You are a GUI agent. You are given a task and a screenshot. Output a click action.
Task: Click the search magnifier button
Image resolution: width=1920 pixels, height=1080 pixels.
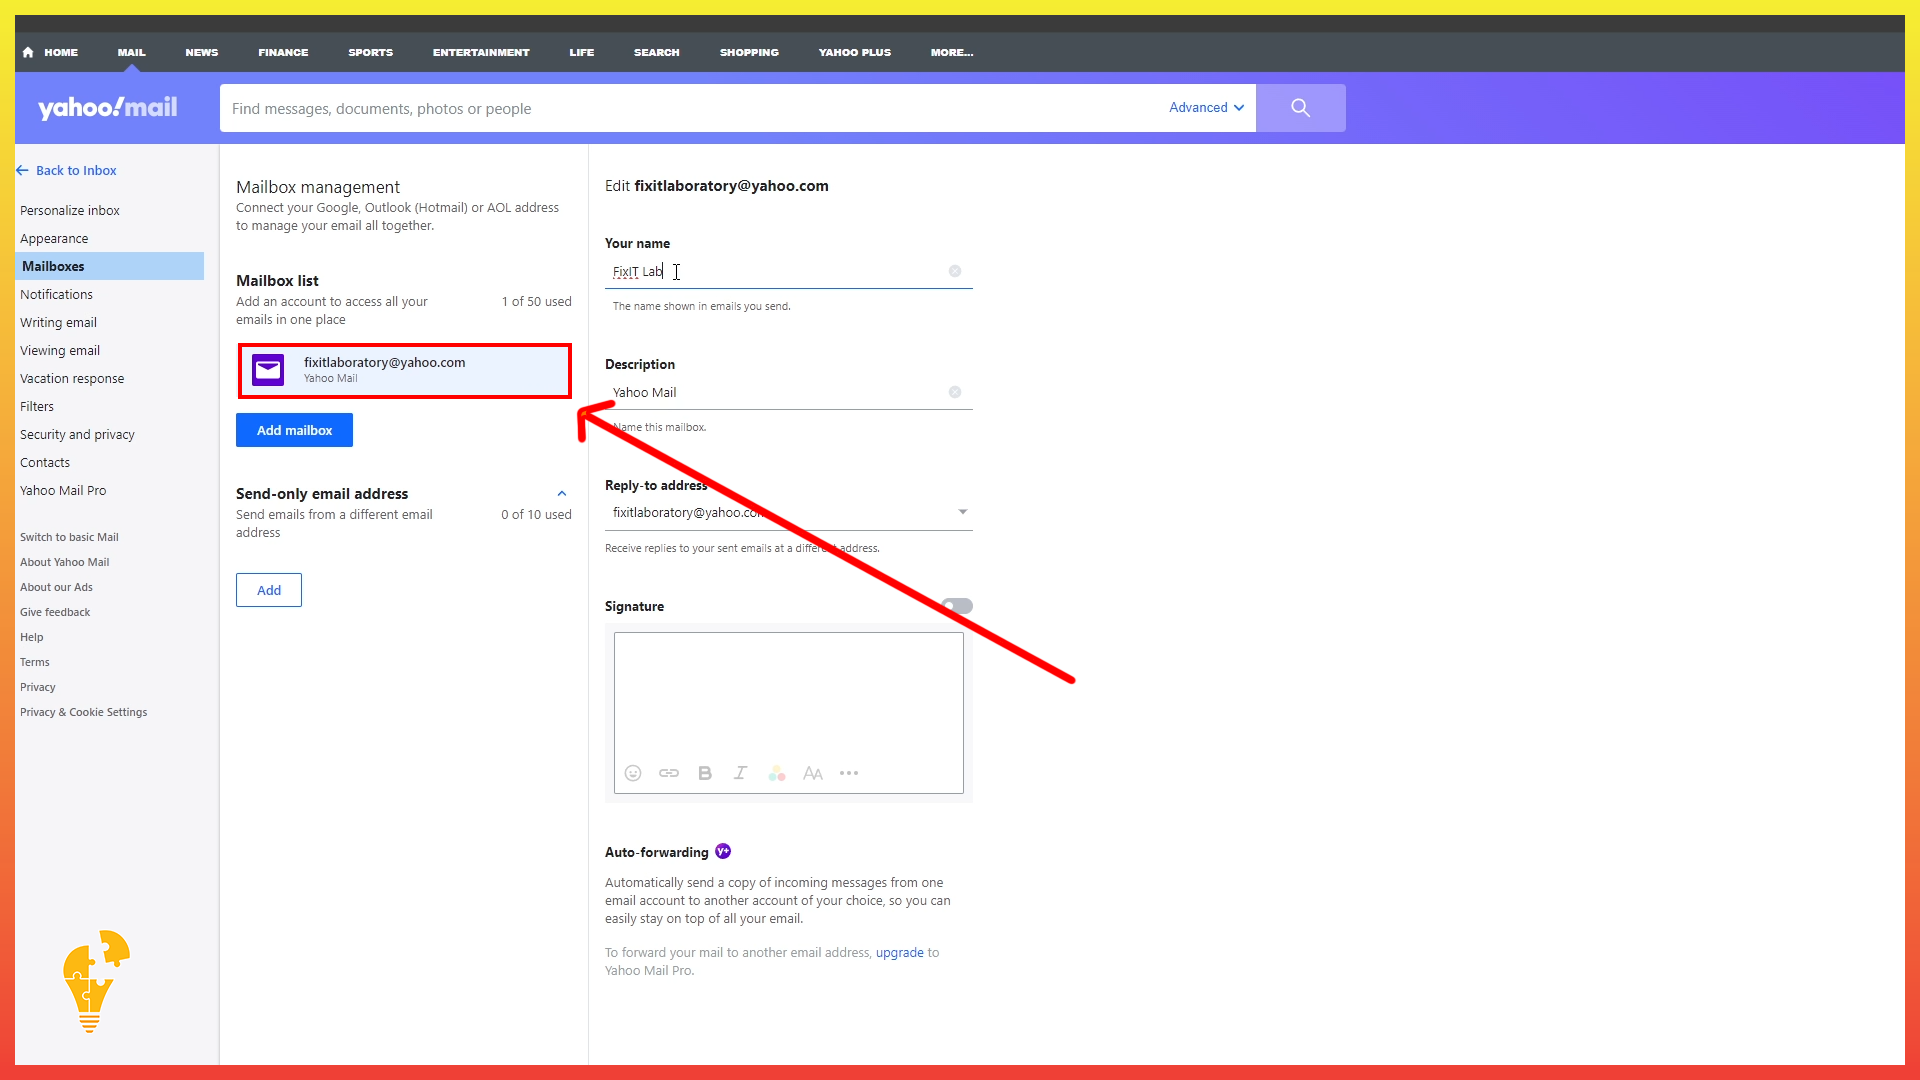pyautogui.click(x=1300, y=108)
